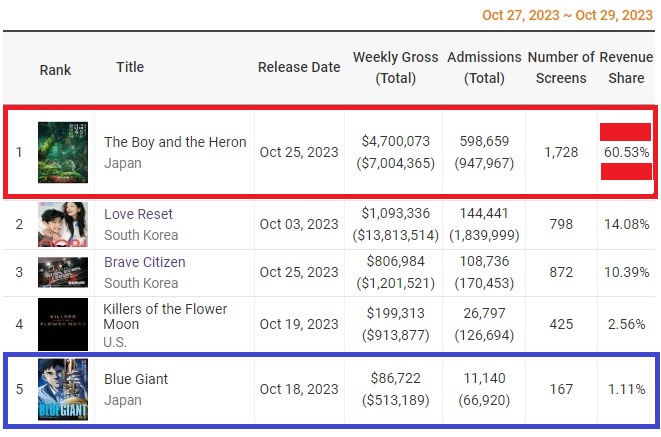This screenshot has height=437, width=661.
Task: Click the Rank column header
Action: [x=55, y=70]
